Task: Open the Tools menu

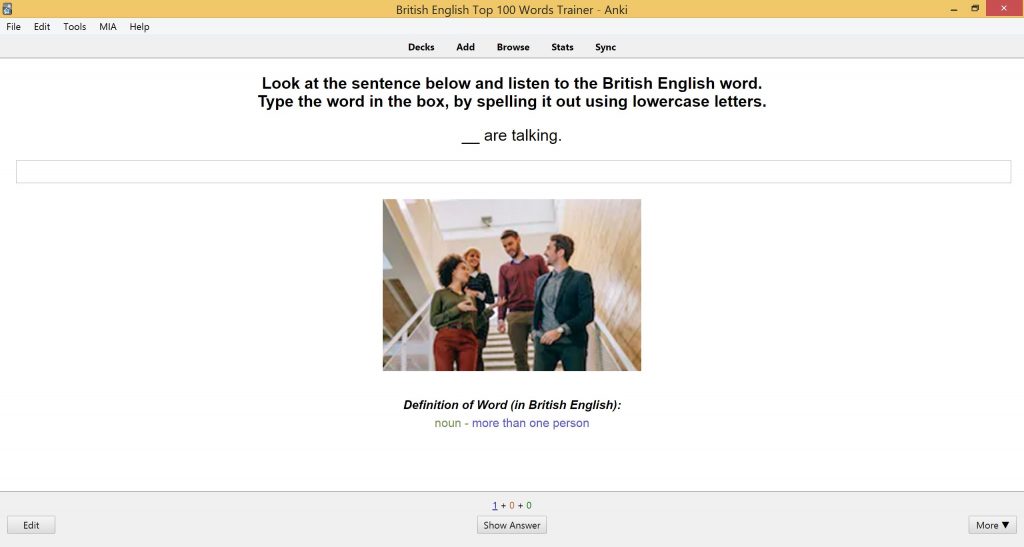Action: pyautogui.click(x=74, y=27)
